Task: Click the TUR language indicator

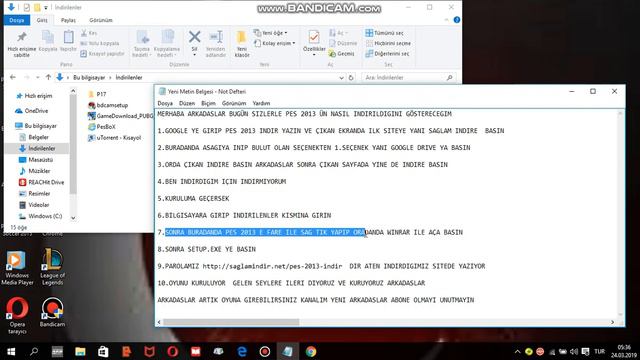Action: coord(599,351)
